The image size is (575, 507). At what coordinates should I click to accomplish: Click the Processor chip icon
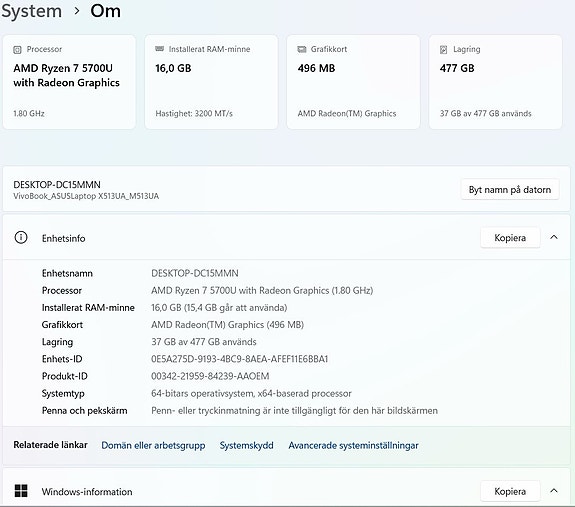(17, 49)
